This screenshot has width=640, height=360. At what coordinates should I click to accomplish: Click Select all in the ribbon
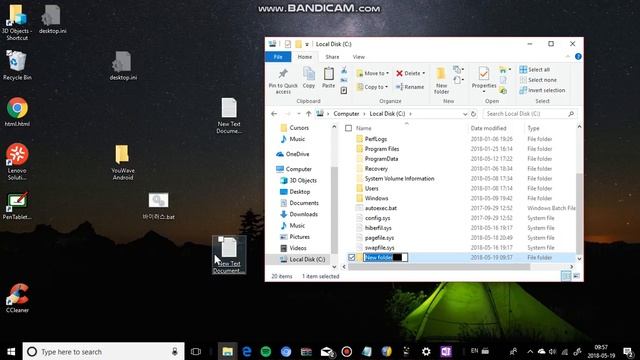click(x=535, y=69)
